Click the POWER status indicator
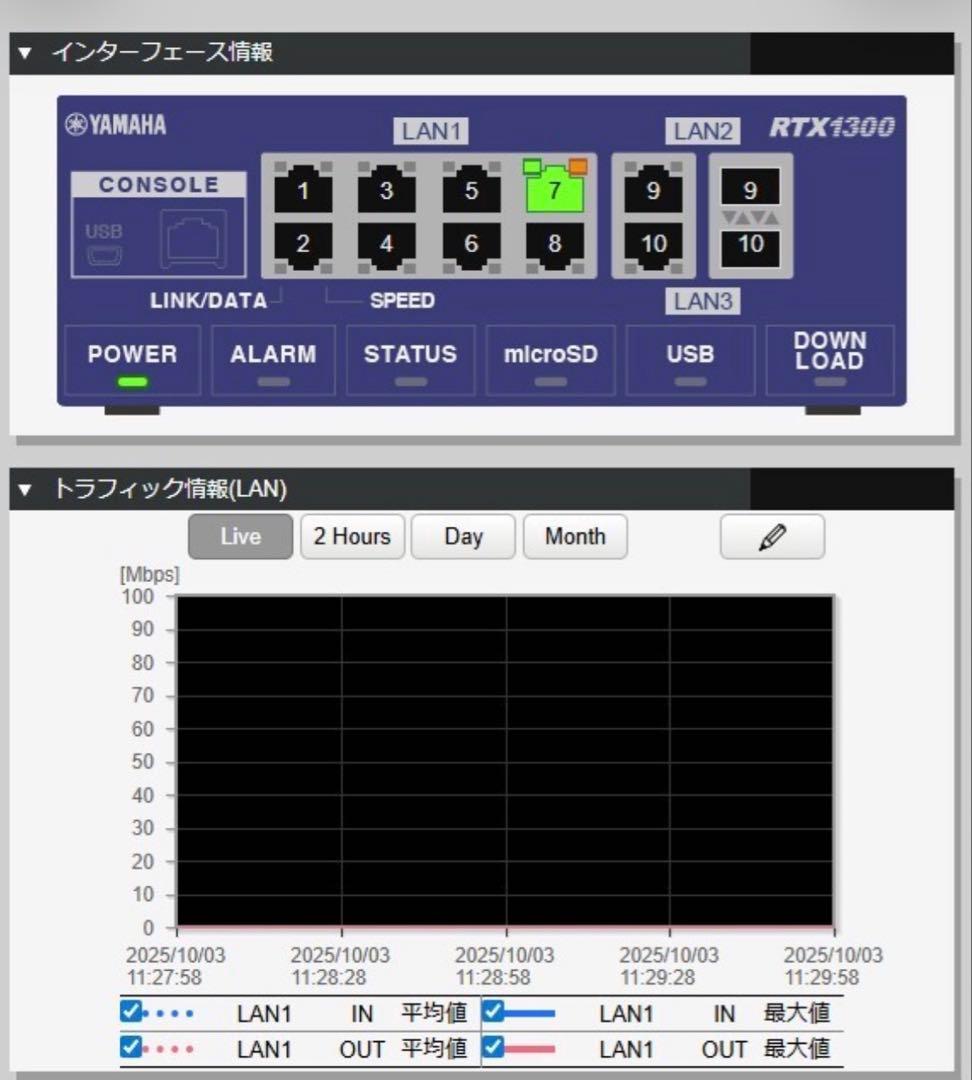The image size is (972, 1080). 133,381
